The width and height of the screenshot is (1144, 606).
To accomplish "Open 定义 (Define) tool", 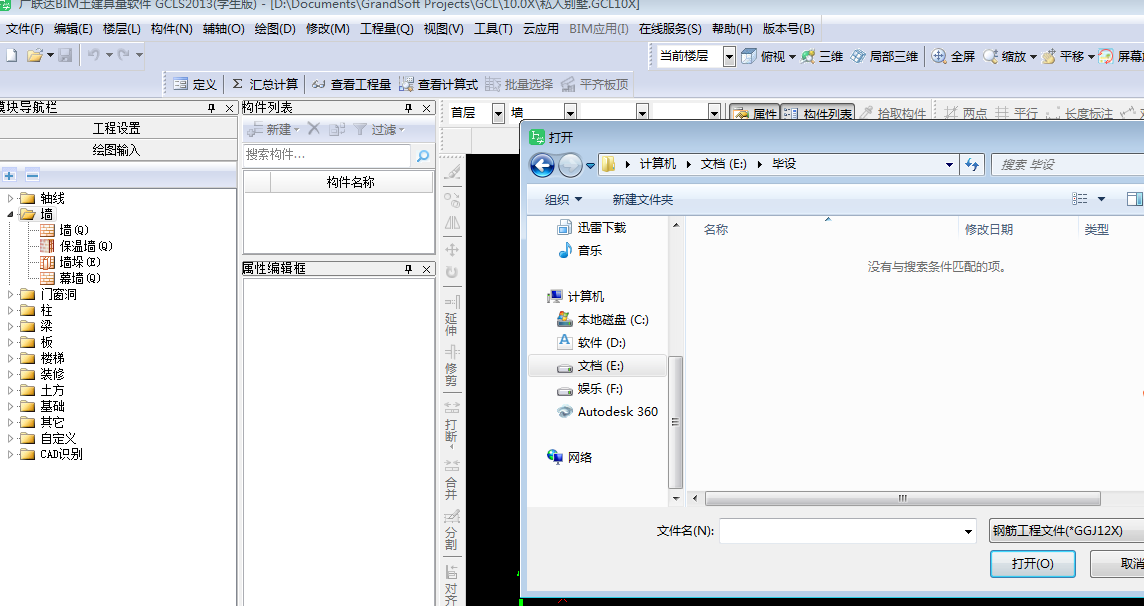I will coord(194,85).
